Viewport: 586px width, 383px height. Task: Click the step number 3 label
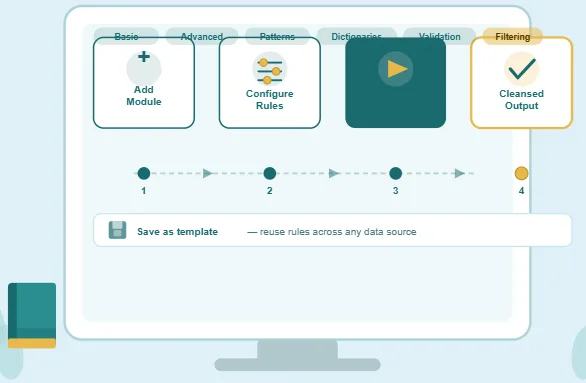click(395, 191)
